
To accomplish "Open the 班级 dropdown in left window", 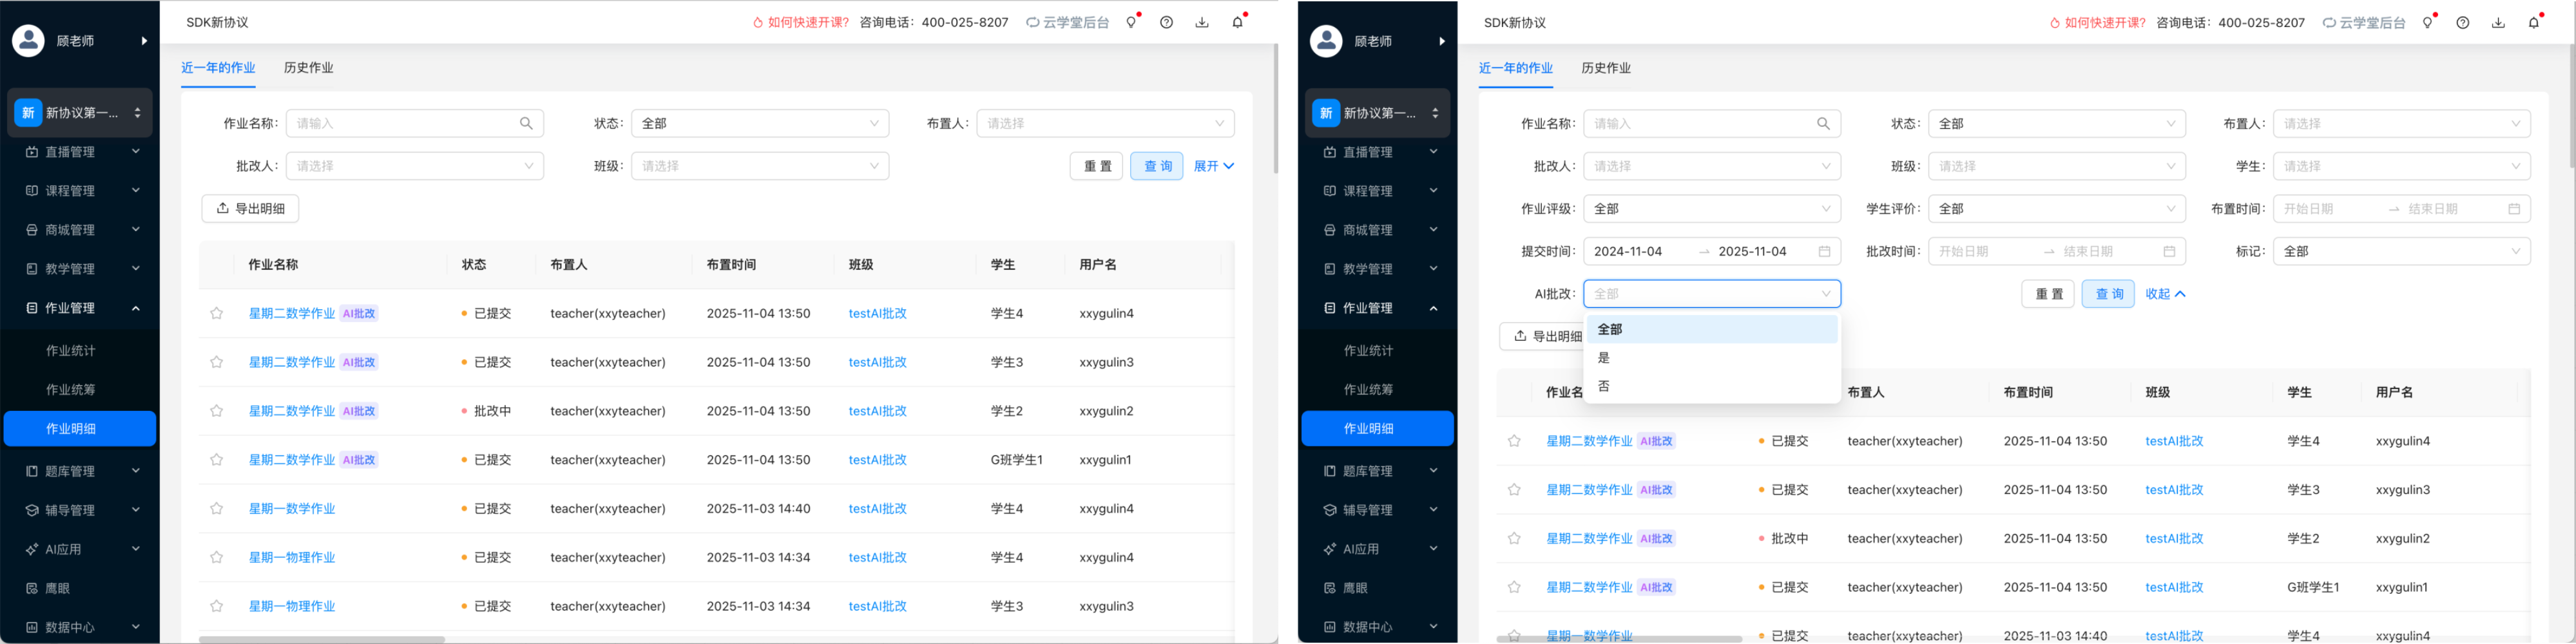I will 760,166.
